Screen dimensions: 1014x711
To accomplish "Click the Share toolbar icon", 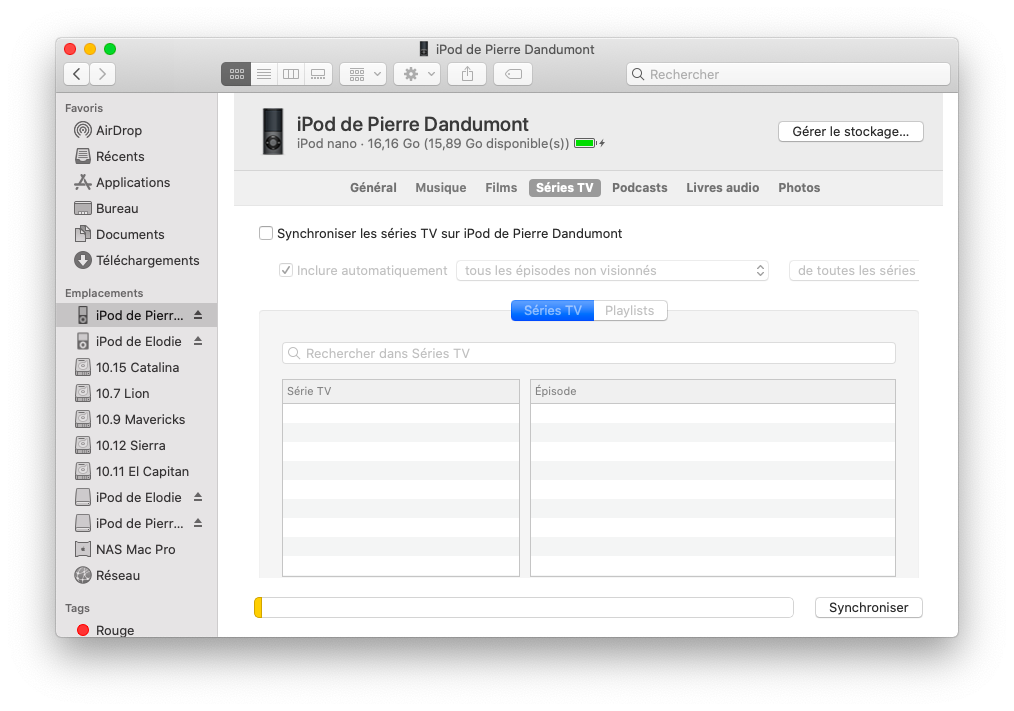I will click(468, 74).
